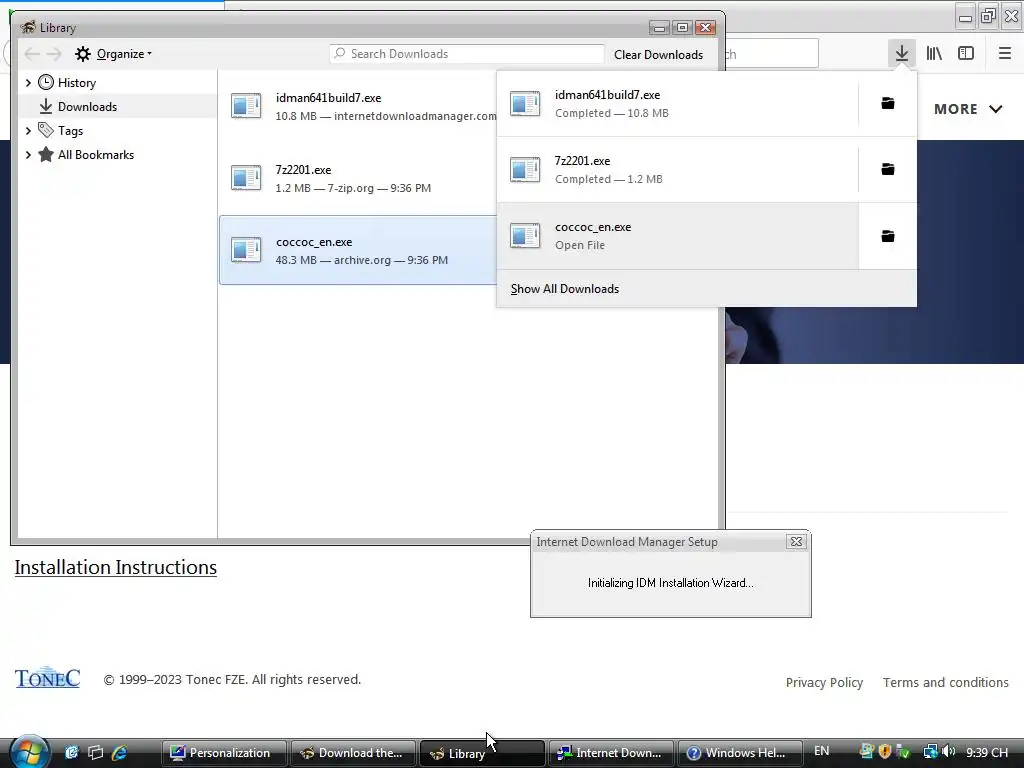Screen dimensions: 1024x768
Task: Switch to Personalization taskbar item
Action: (224, 753)
